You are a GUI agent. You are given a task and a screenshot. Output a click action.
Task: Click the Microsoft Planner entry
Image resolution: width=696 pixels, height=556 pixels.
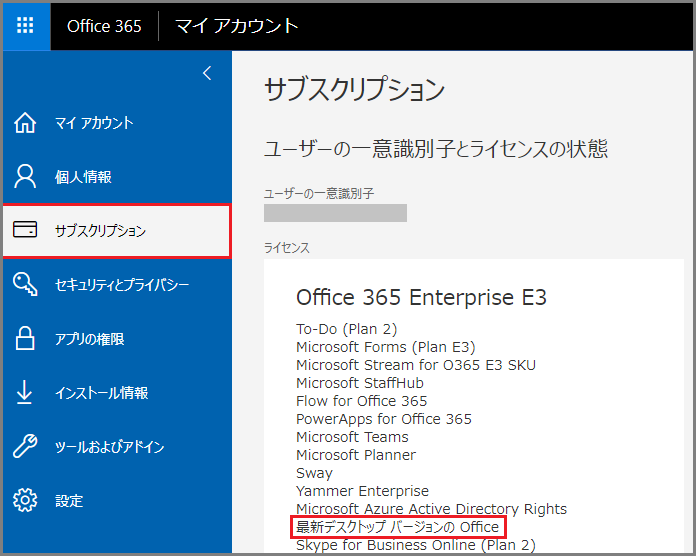coord(356,455)
